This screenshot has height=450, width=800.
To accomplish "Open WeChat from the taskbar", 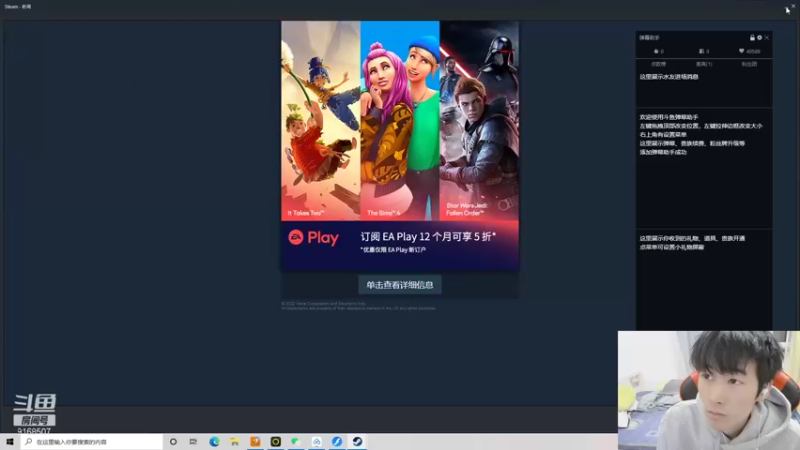I will (296, 442).
